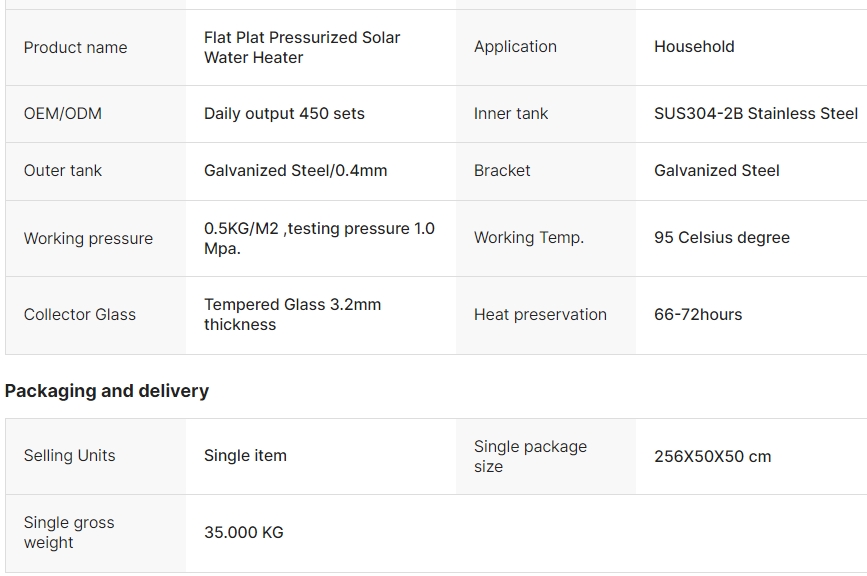Click the "Packaging and delivery" heading
Image resolution: width=867 pixels, height=576 pixels.
coord(107,391)
